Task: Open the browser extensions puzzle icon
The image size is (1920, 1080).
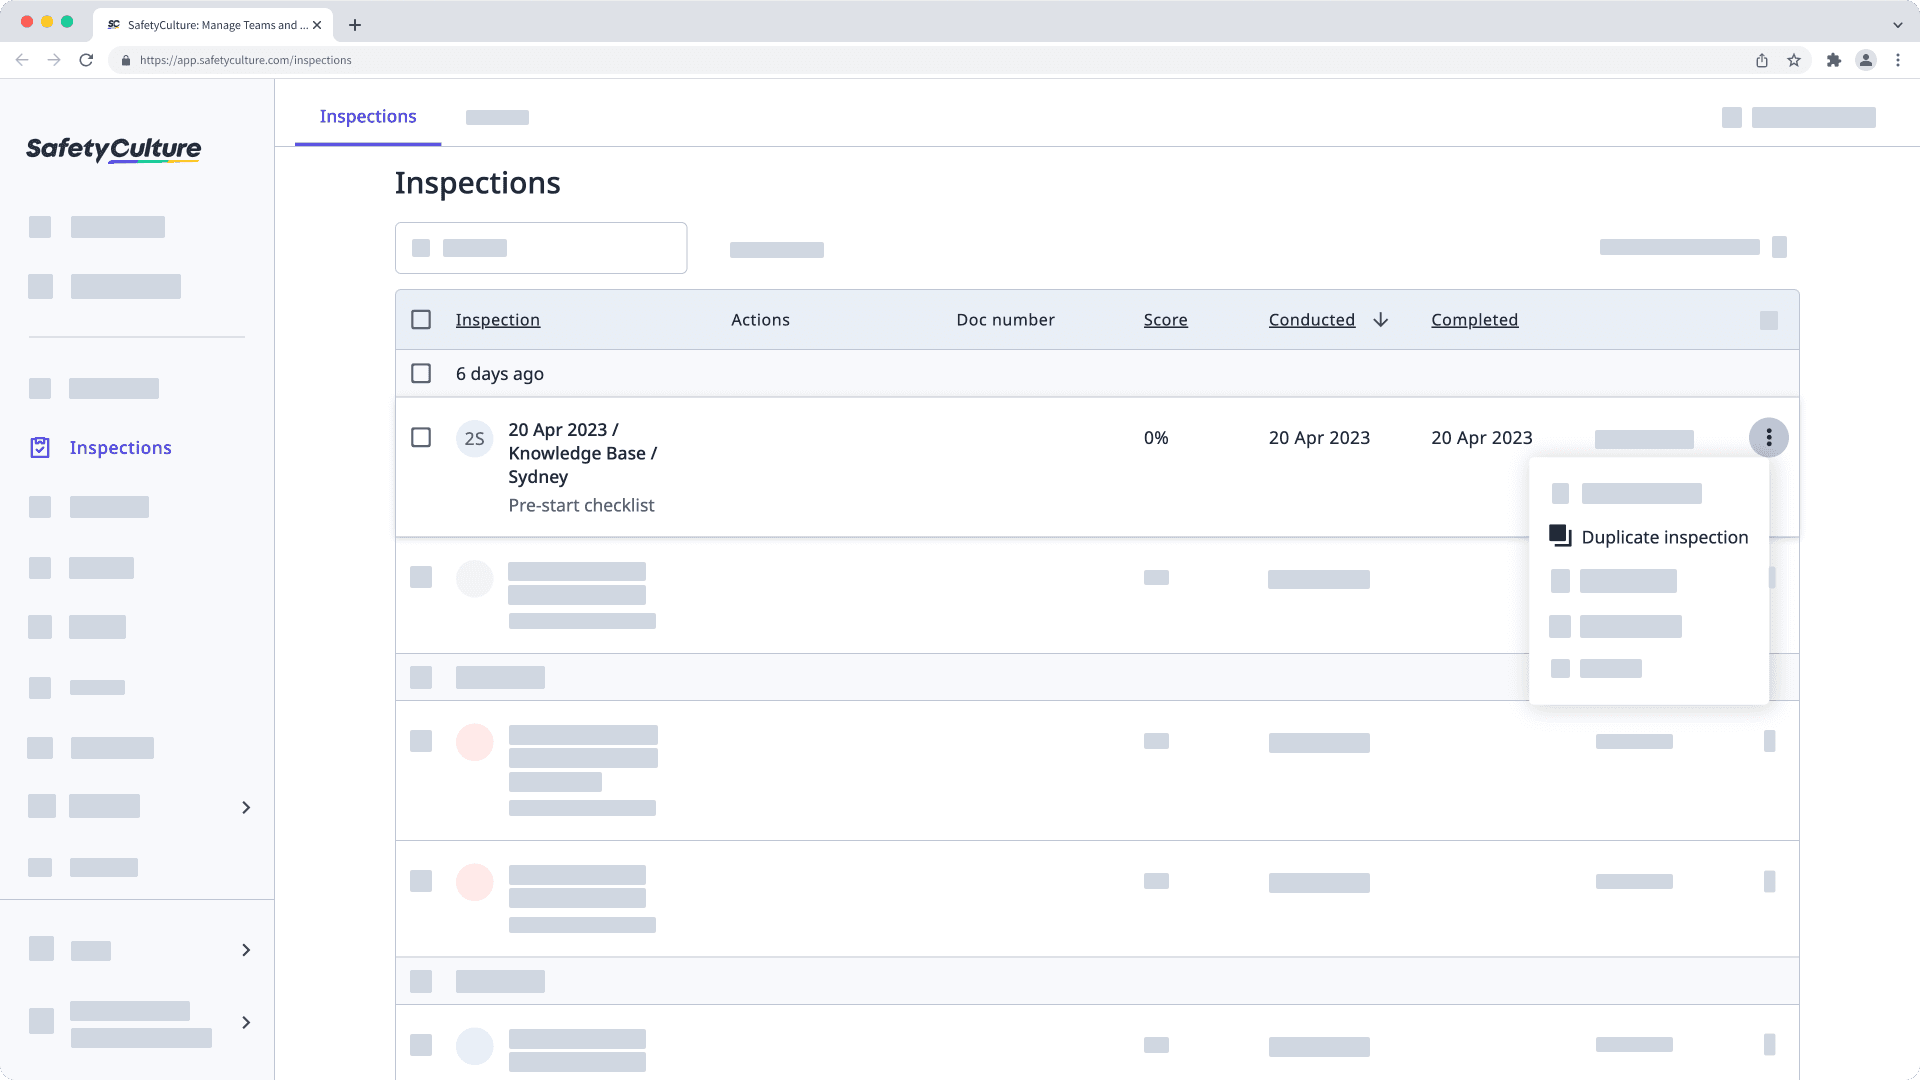Action: [x=1835, y=60]
